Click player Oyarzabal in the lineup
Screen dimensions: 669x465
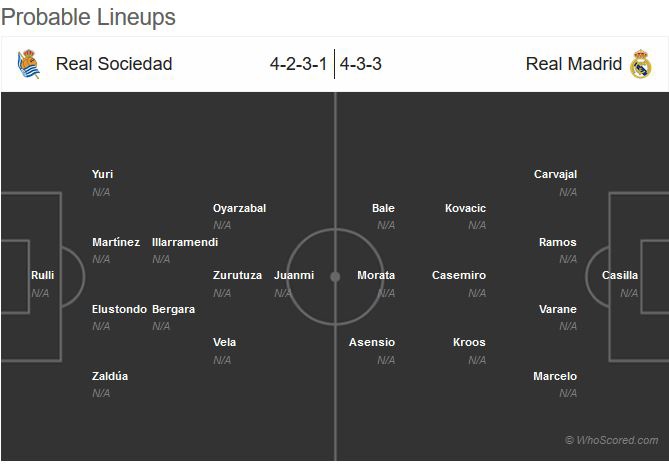[x=239, y=208]
